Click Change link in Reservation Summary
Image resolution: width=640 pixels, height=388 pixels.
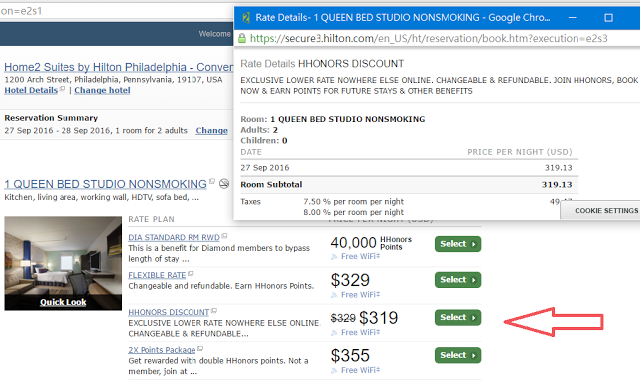211,131
